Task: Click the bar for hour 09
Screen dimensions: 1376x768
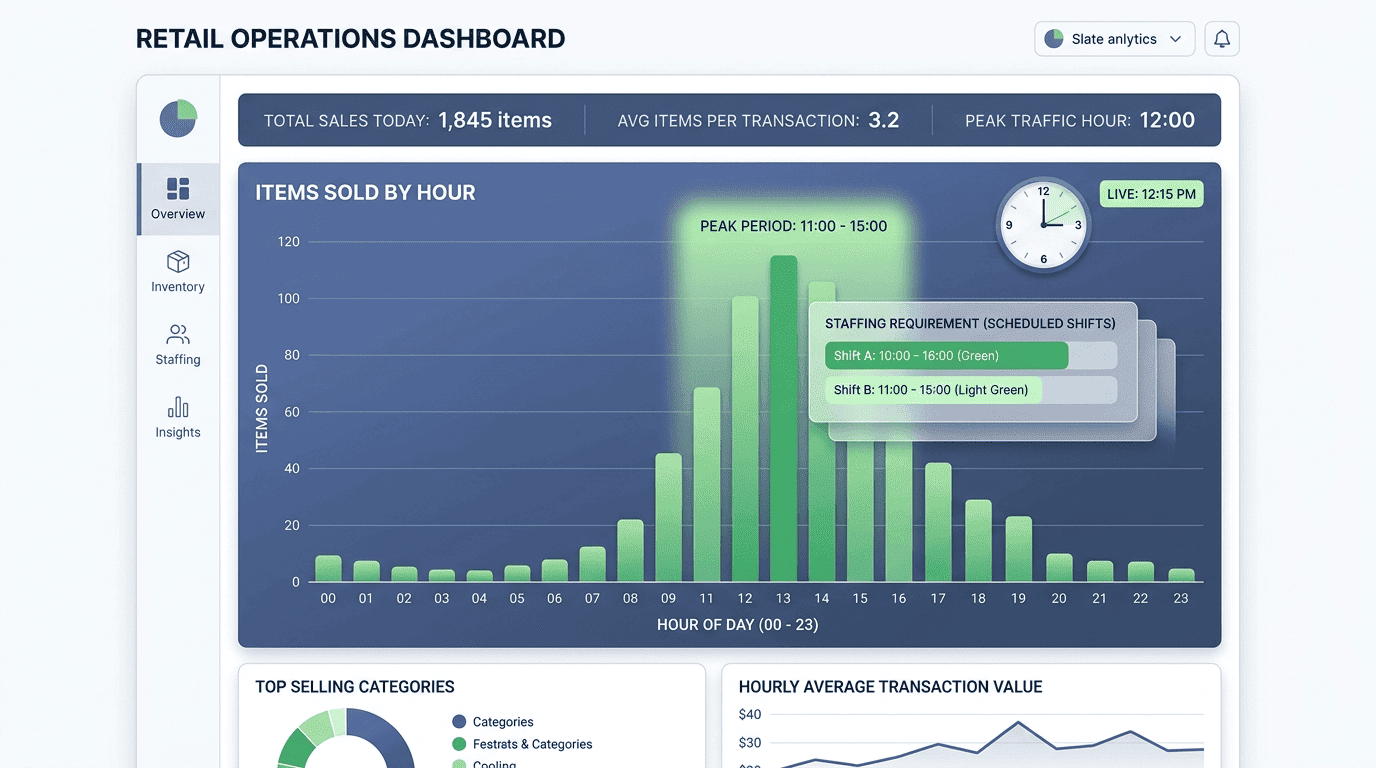Action: pos(669,518)
